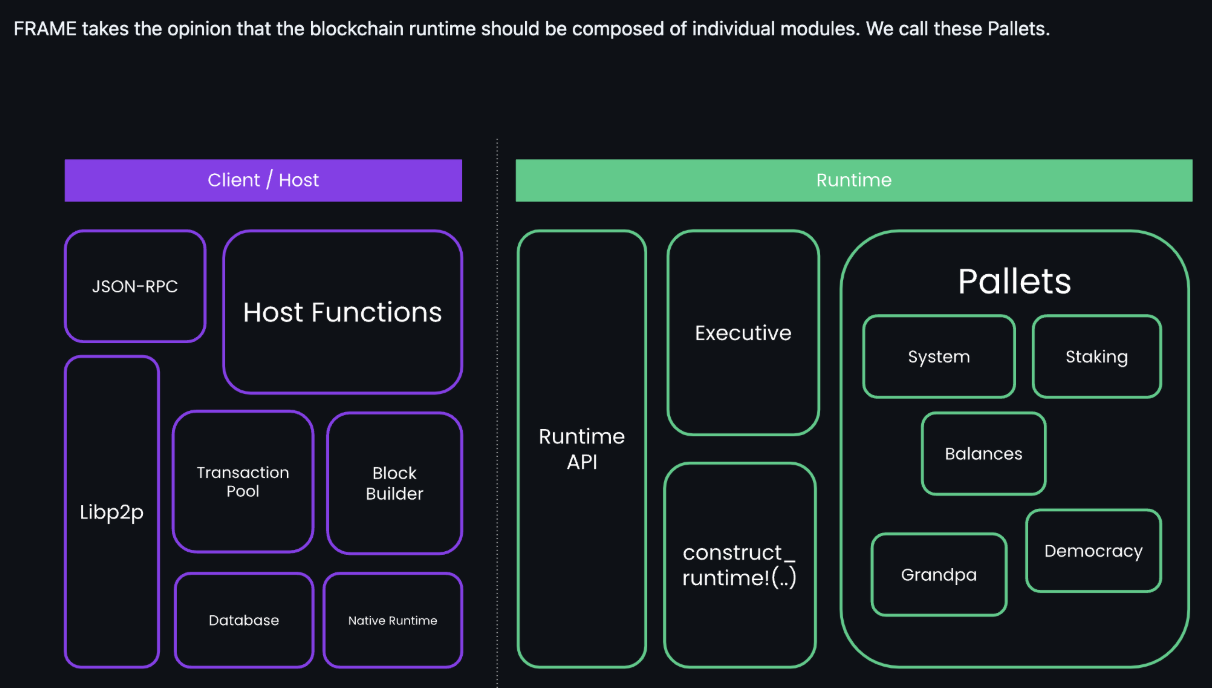Click the Runtime API box

point(582,449)
